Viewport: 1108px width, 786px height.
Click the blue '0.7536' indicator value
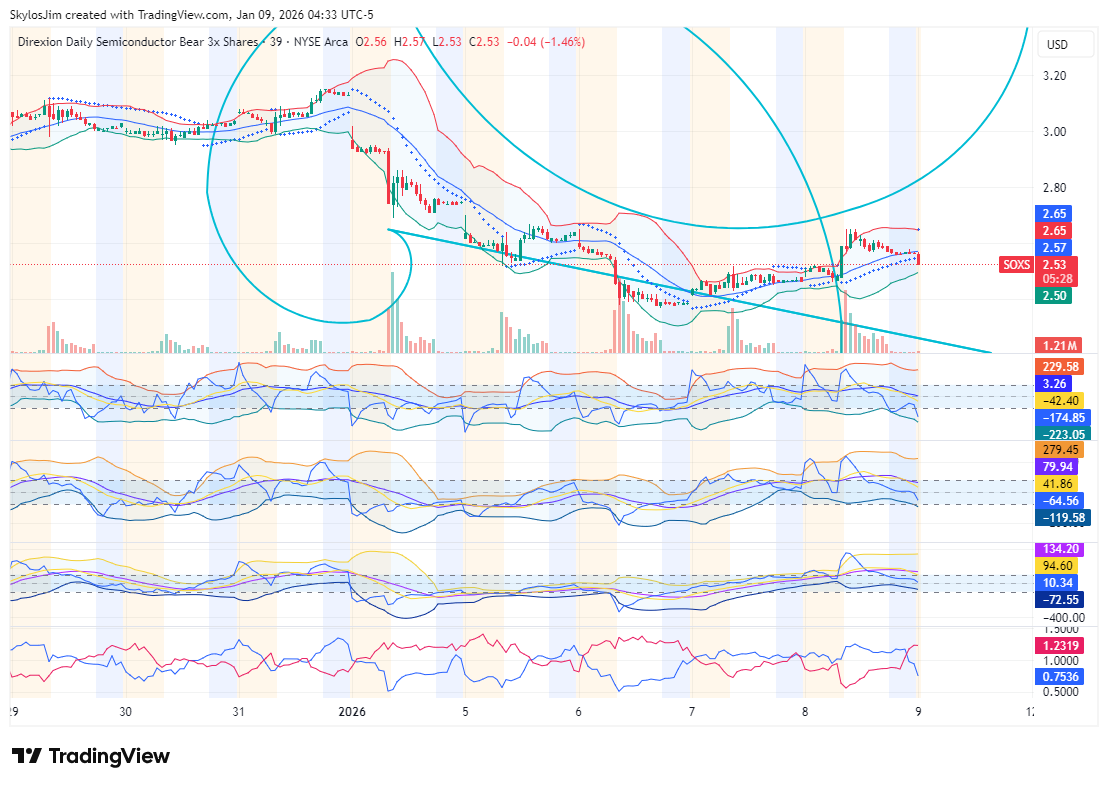(x=1060, y=676)
